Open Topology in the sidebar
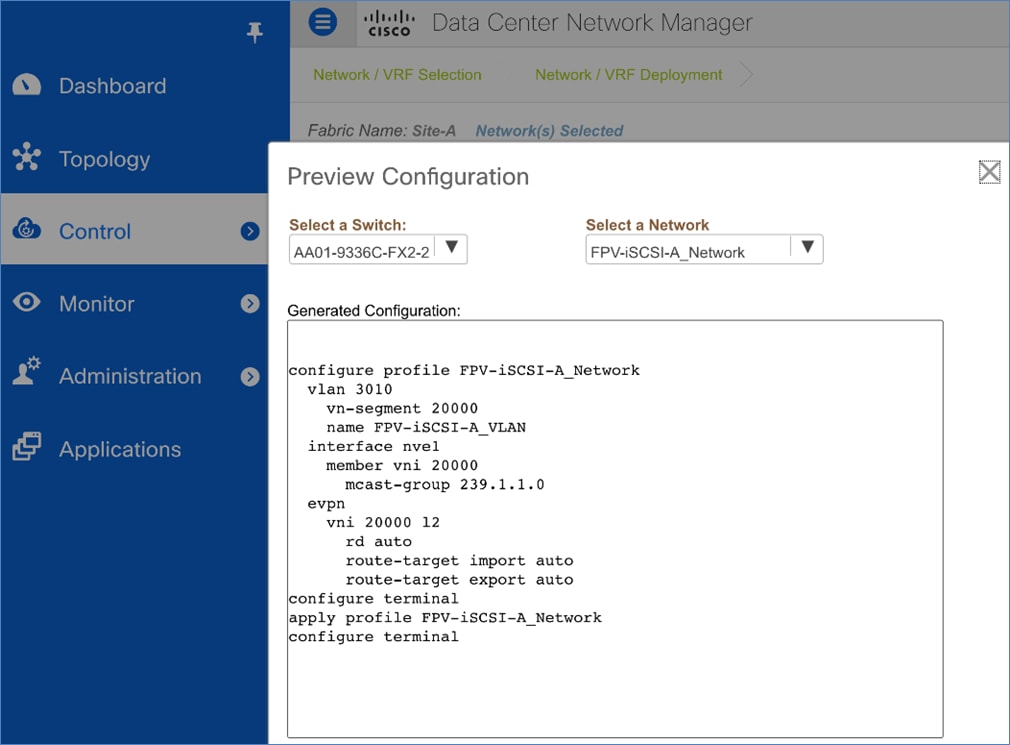Screen dimensions: 1010x745 tap(104, 159)
